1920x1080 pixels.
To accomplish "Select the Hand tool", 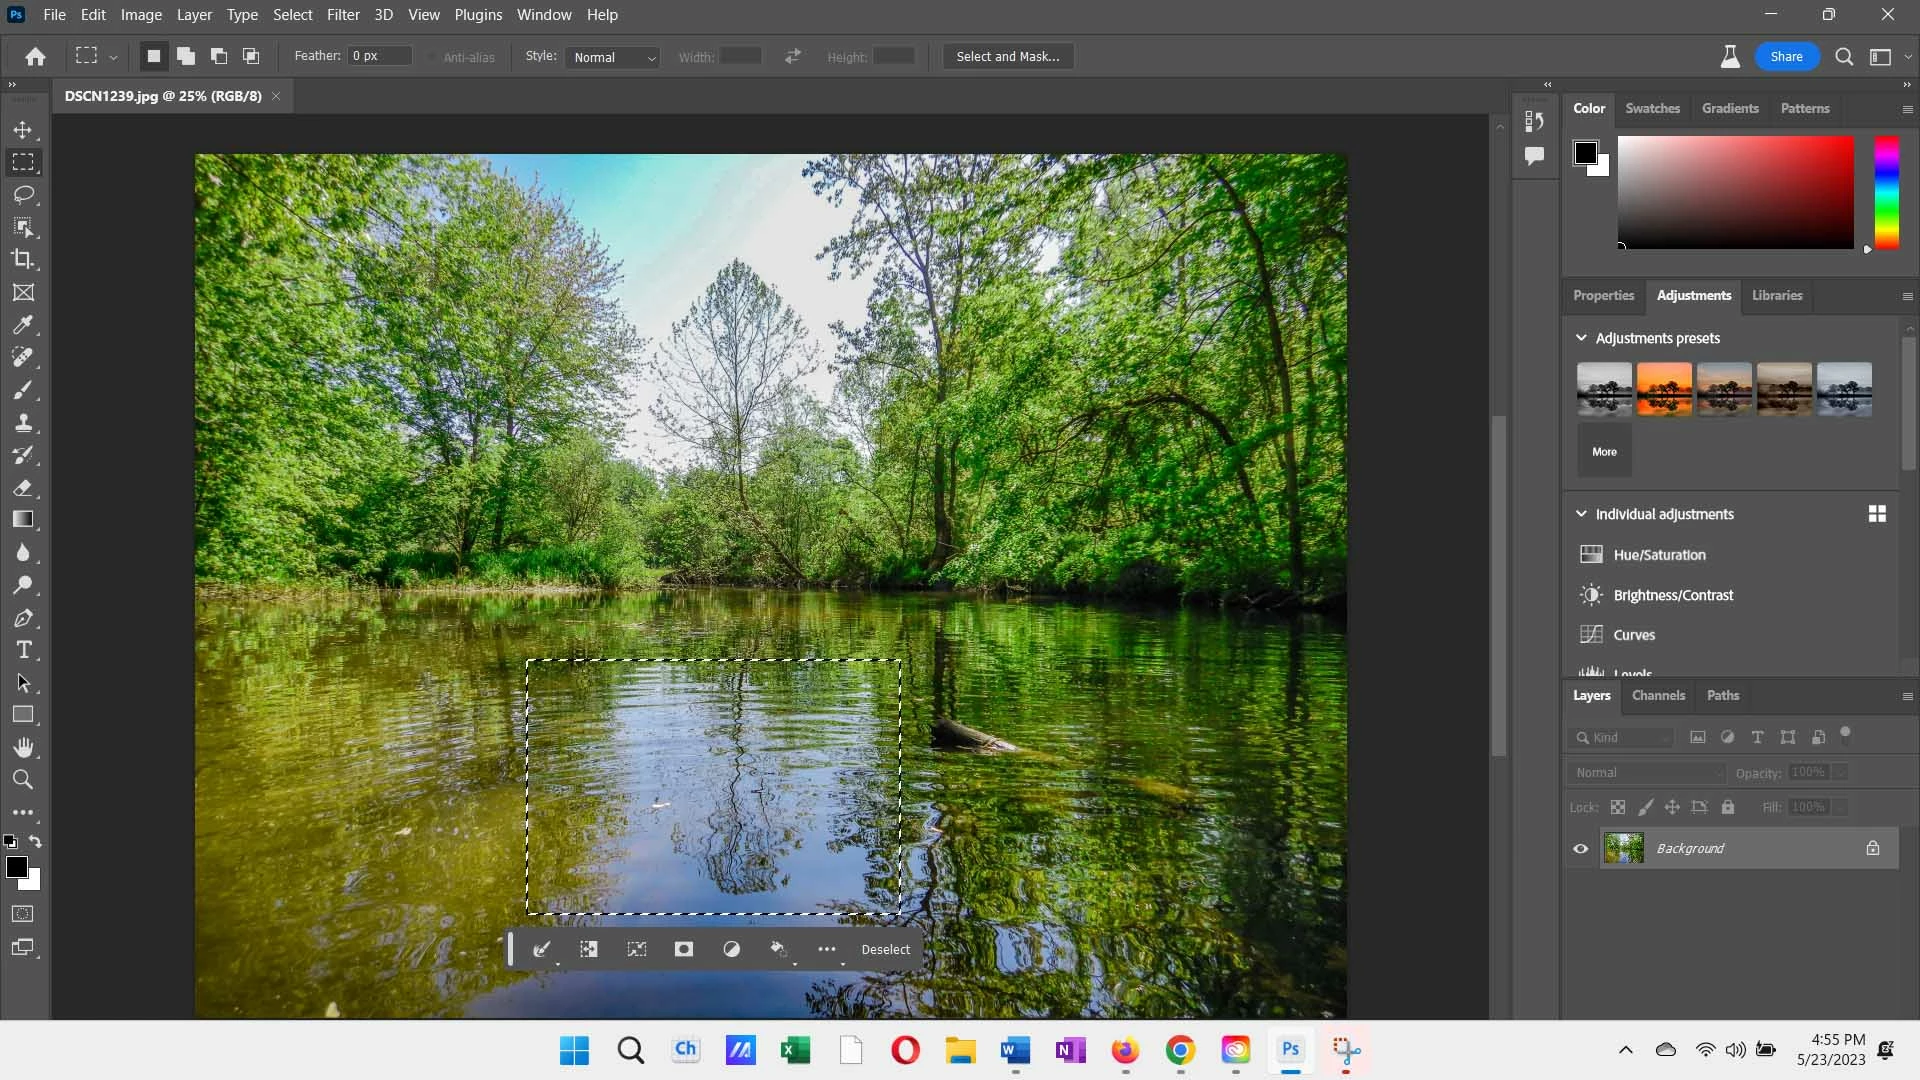I will 23,747.
